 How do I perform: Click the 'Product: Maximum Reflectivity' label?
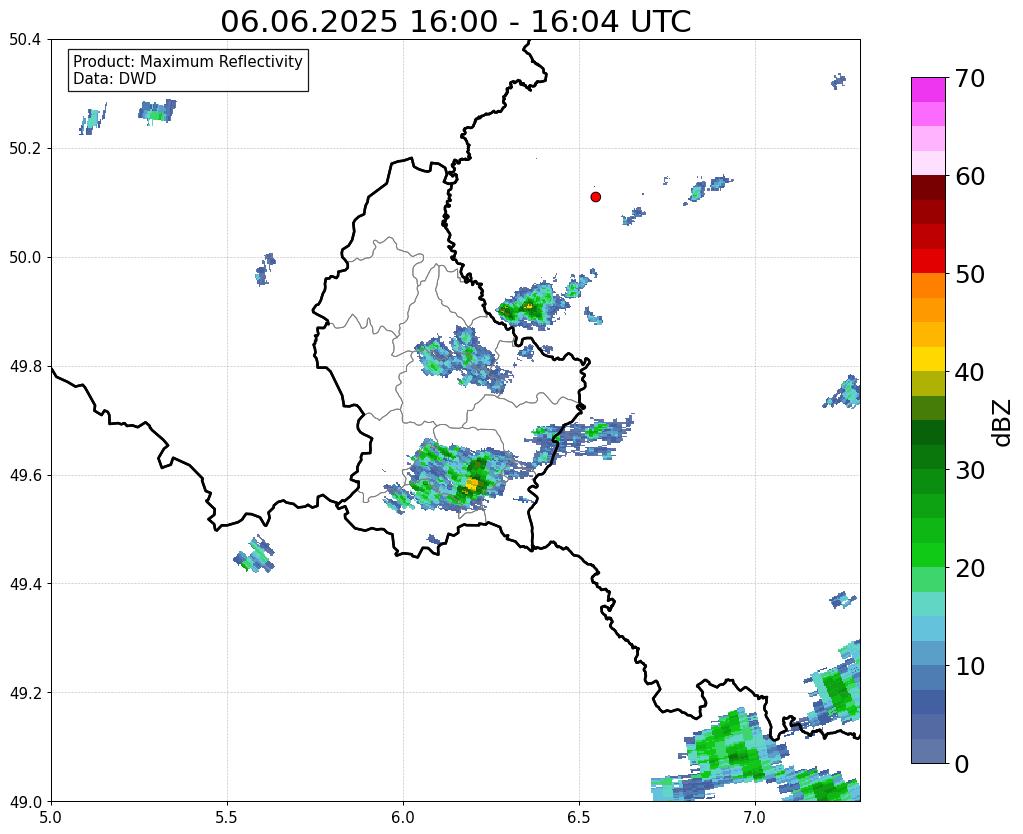point(188,61)
